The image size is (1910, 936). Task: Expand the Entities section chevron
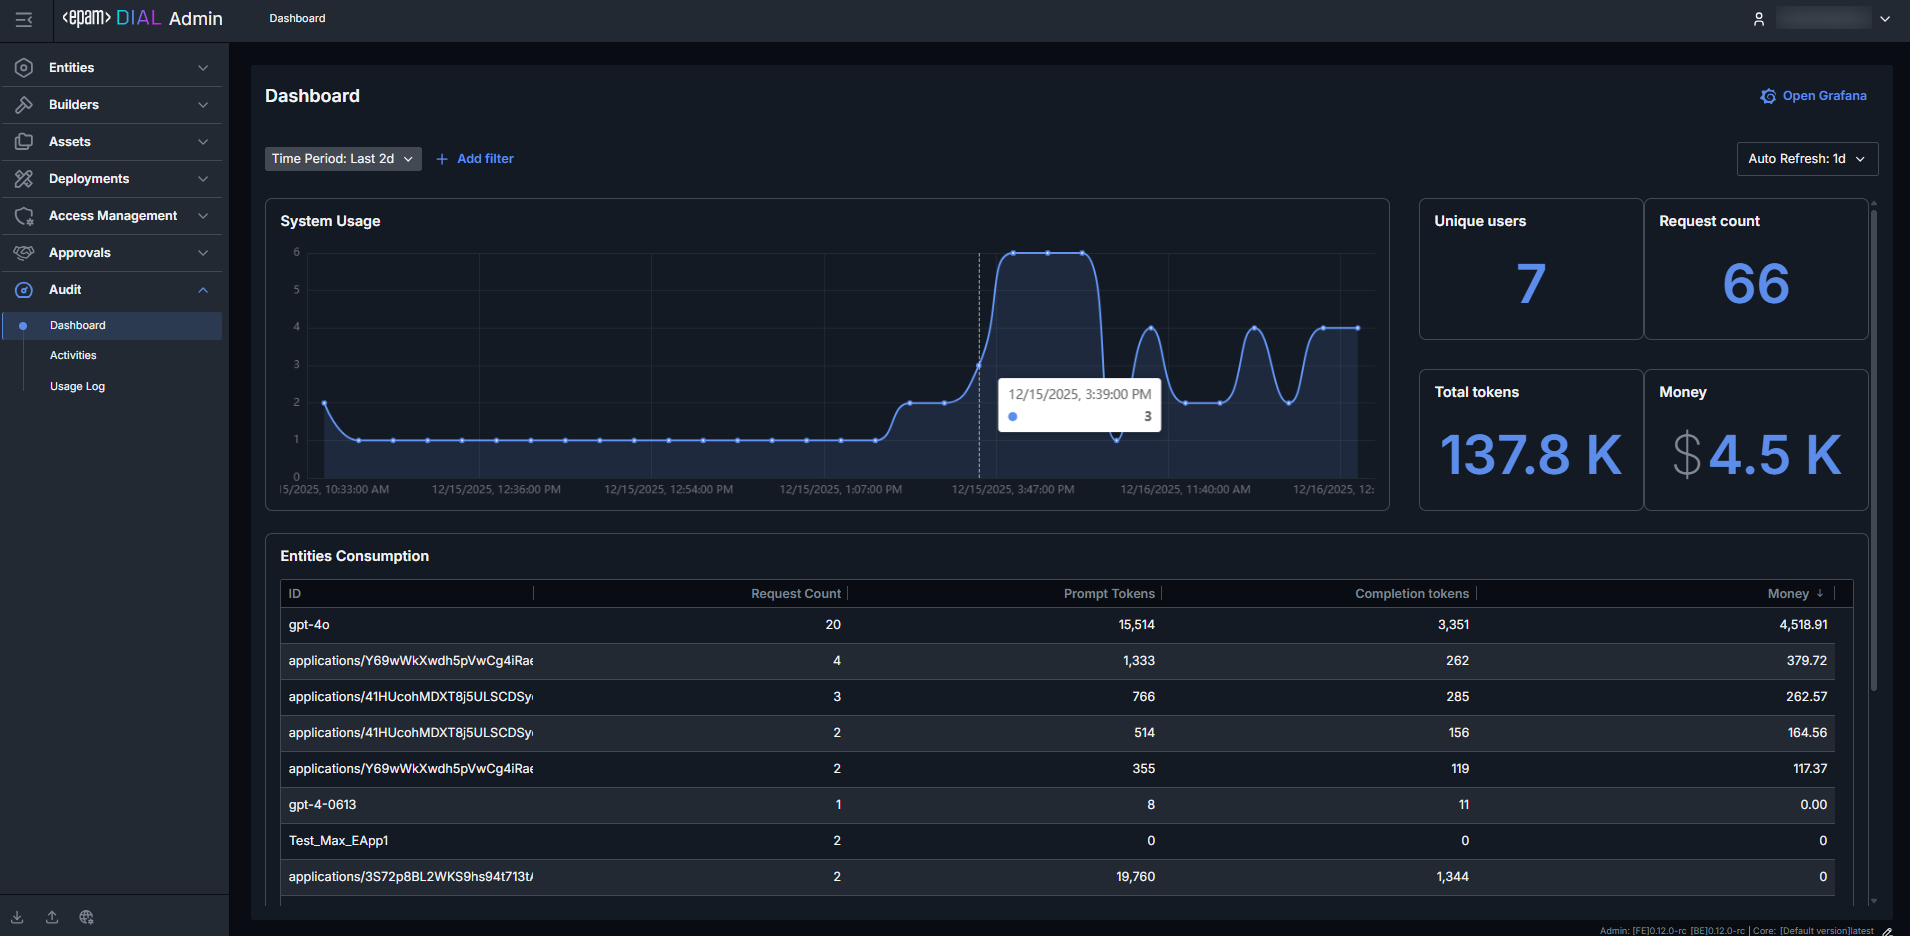203,68
